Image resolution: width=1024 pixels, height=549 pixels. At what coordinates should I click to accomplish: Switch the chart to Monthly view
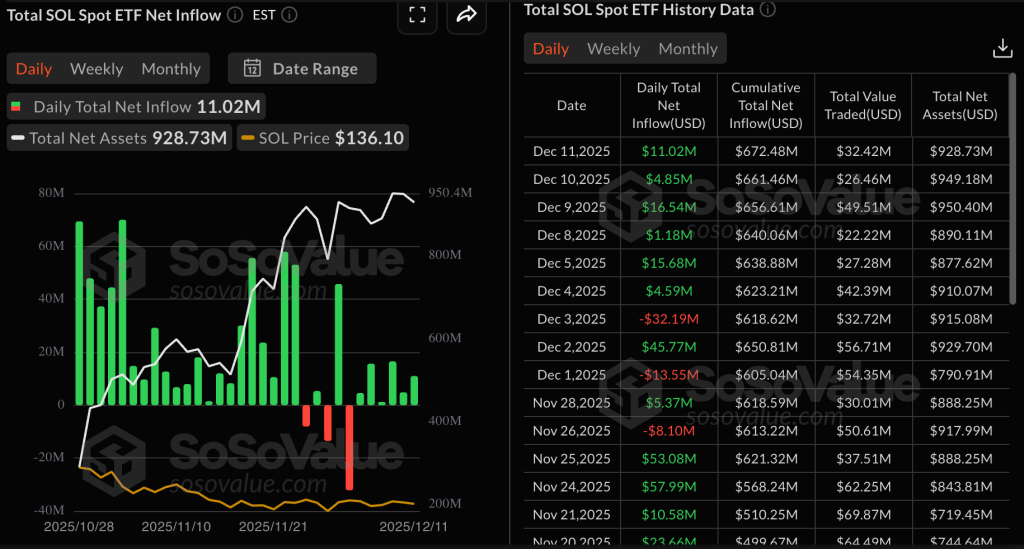[171, 69]
